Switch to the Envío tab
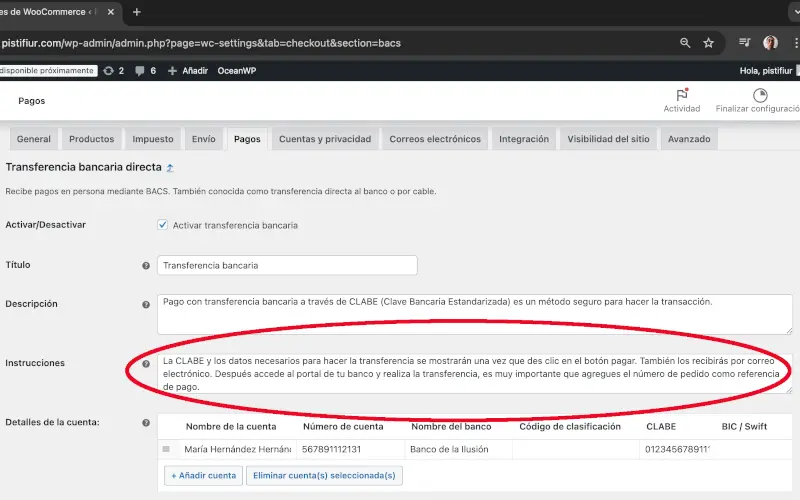This screenshot has width=800, height=500. [203, 139]
